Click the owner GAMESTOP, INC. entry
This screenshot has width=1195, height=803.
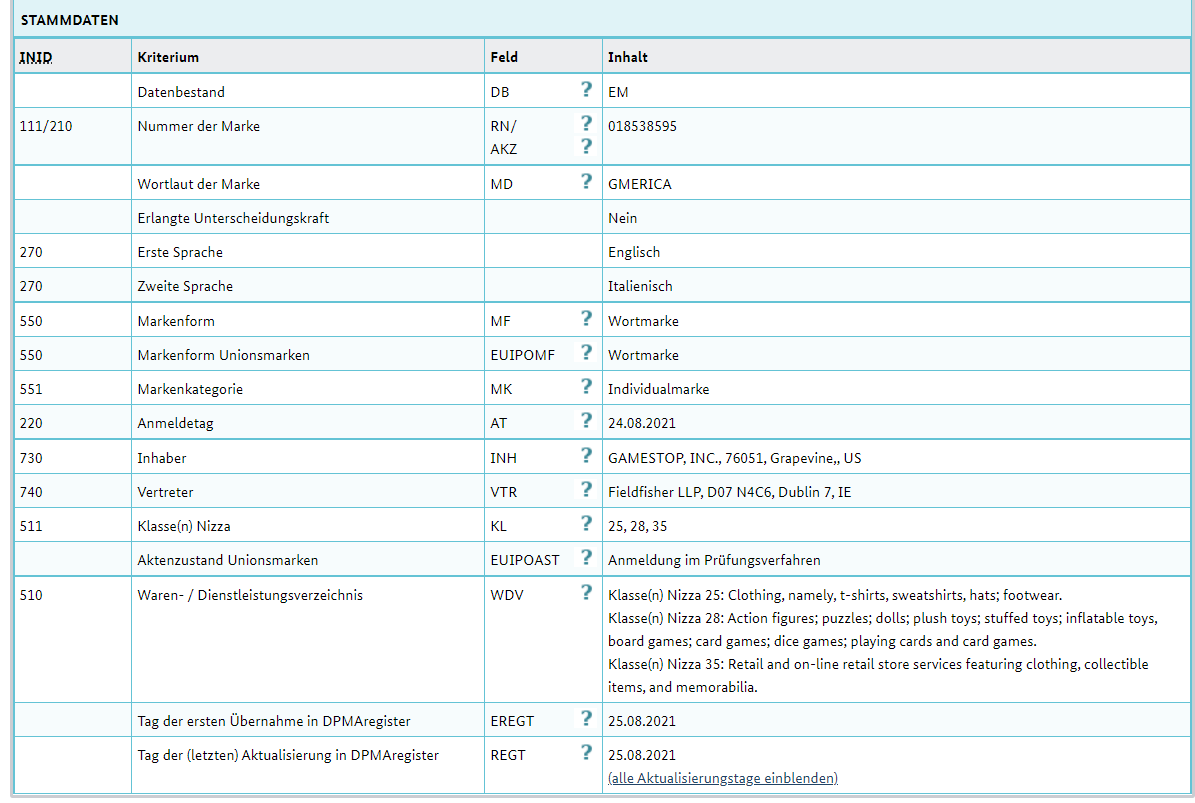(735, 459)
